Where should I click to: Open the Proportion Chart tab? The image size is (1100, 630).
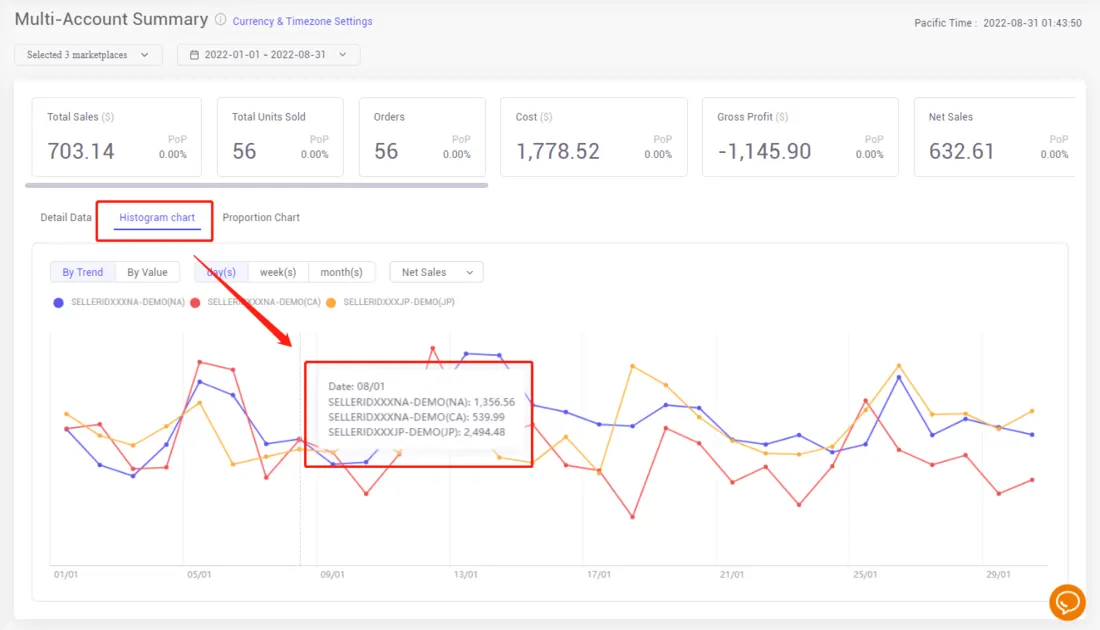pyautogui.click(x=261, y=217)
